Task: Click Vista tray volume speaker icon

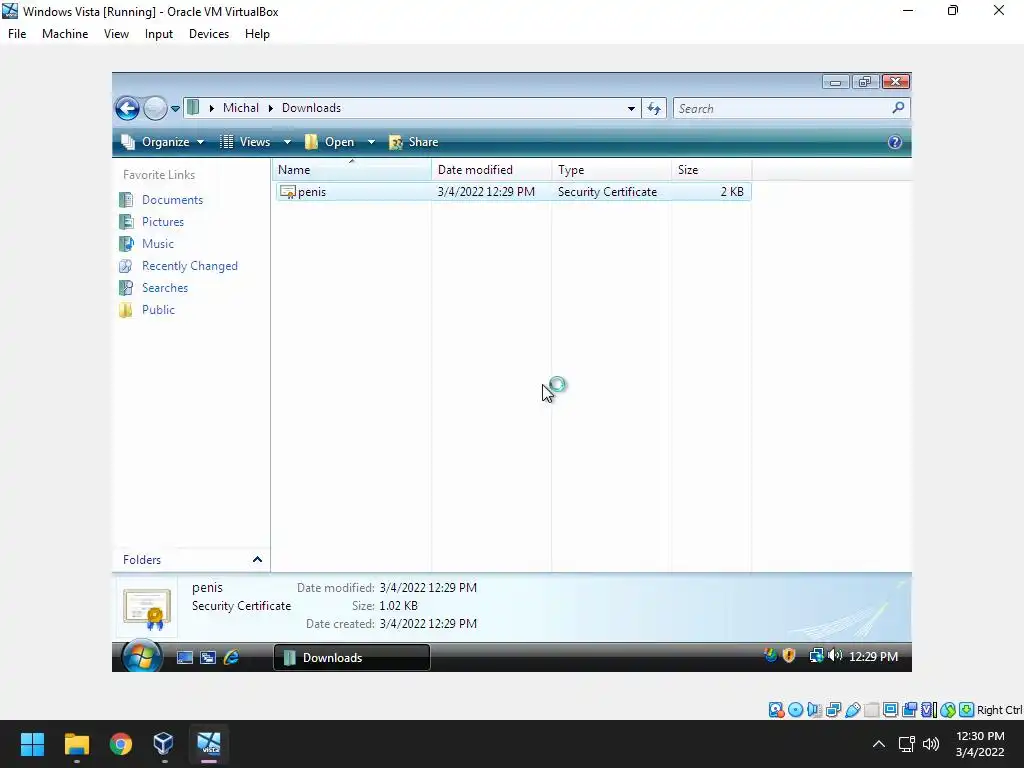Action: (x=835, y=656)
